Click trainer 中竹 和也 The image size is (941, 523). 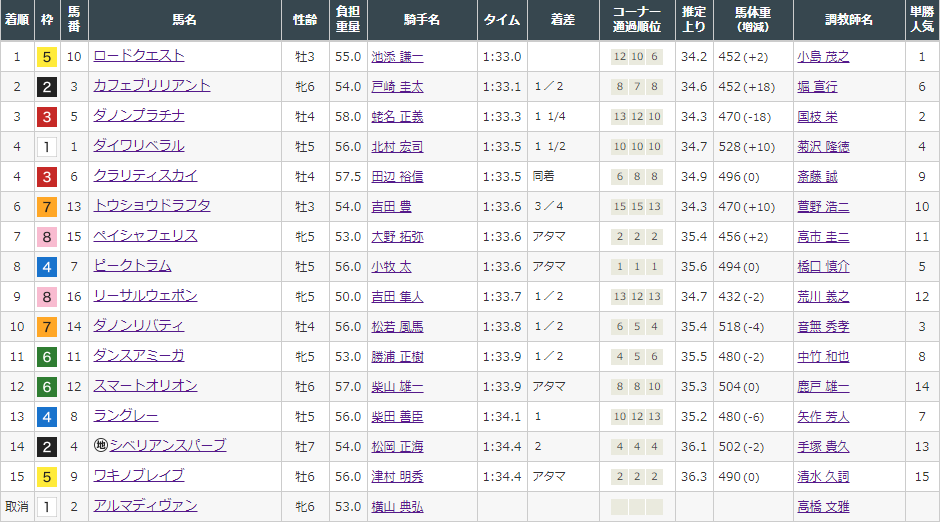823,357
